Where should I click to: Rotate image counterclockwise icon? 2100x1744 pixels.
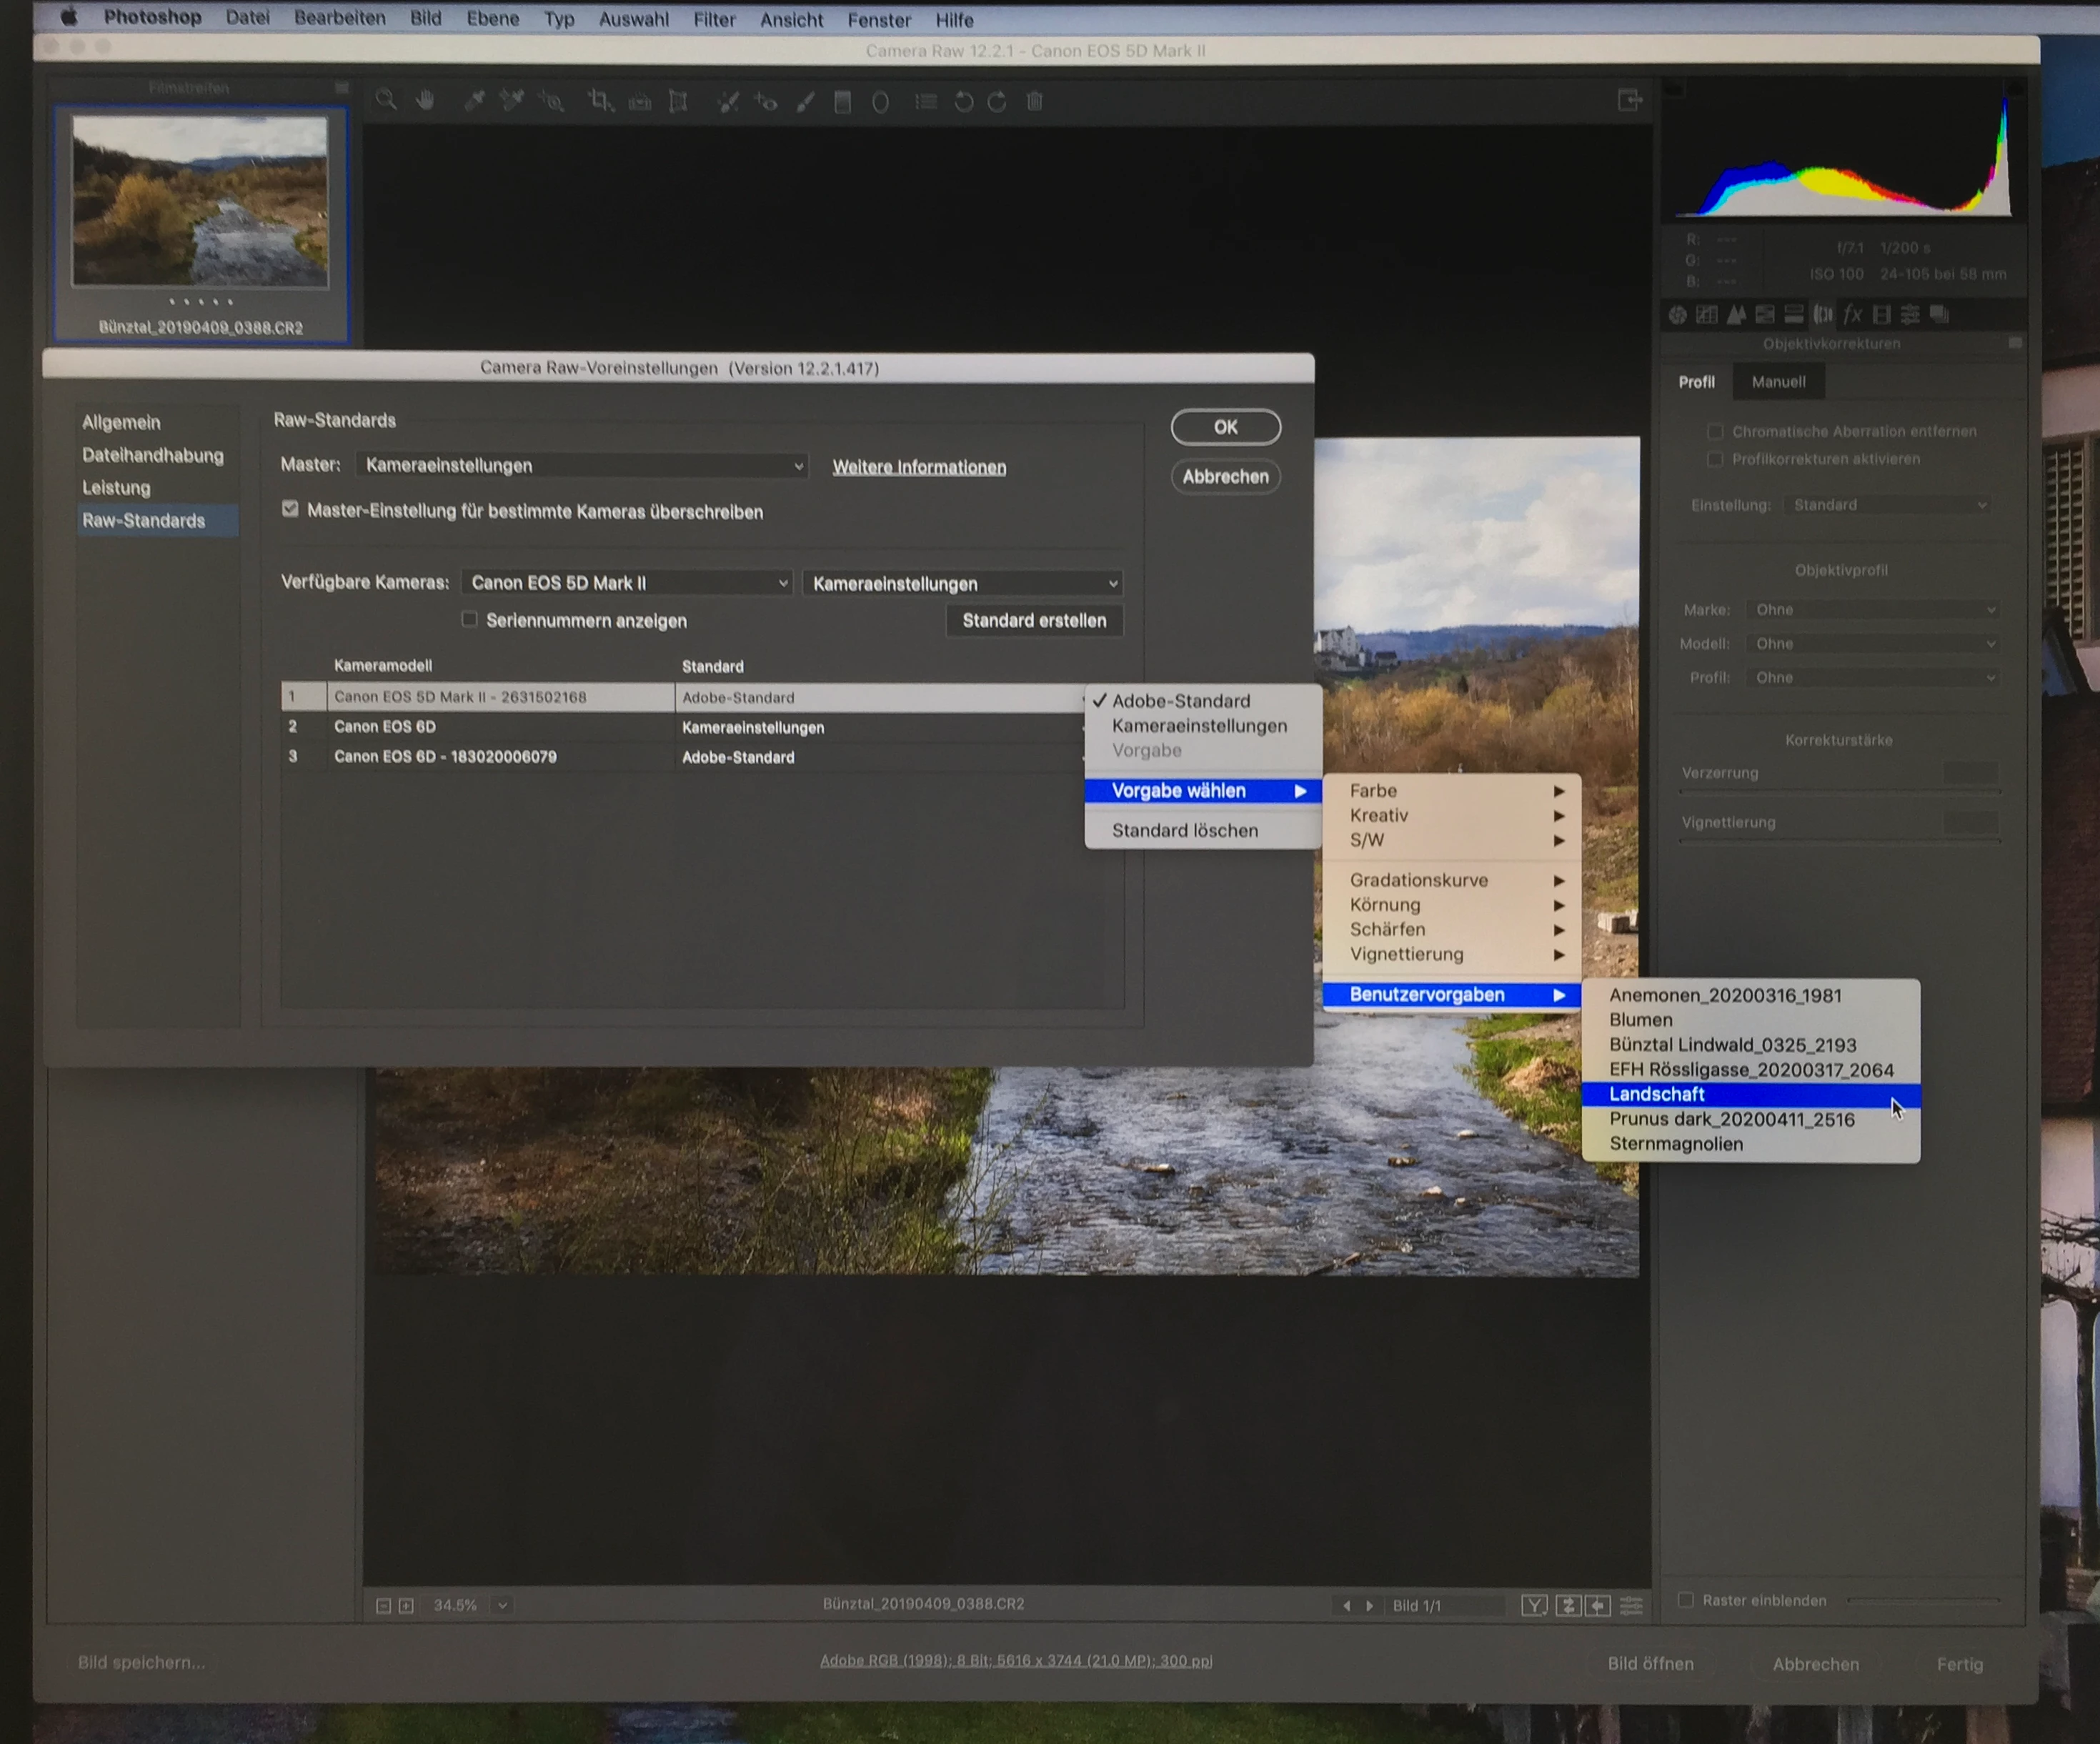click(x=963, y=101)
